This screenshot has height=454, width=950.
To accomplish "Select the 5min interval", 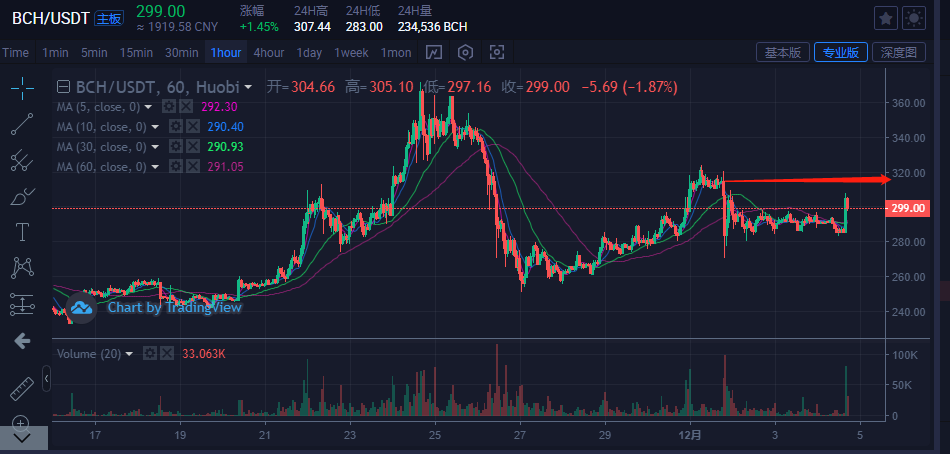I will tap(94, 53).
